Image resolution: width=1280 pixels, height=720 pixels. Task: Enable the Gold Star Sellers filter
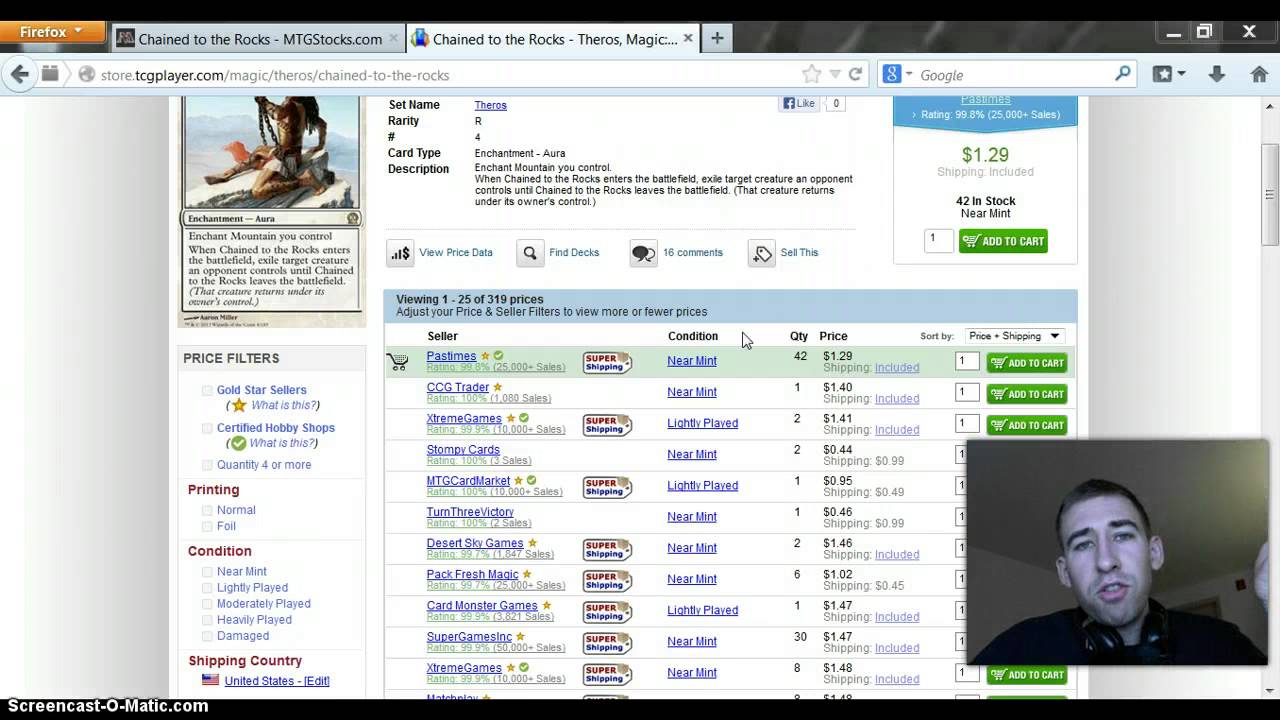[x=207, y=391]
